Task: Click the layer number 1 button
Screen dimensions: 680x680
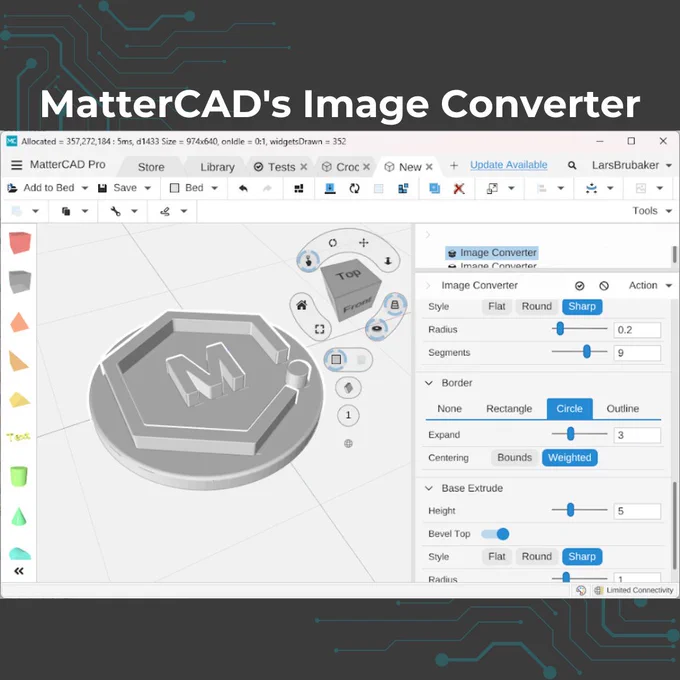Action: point(348,415)
